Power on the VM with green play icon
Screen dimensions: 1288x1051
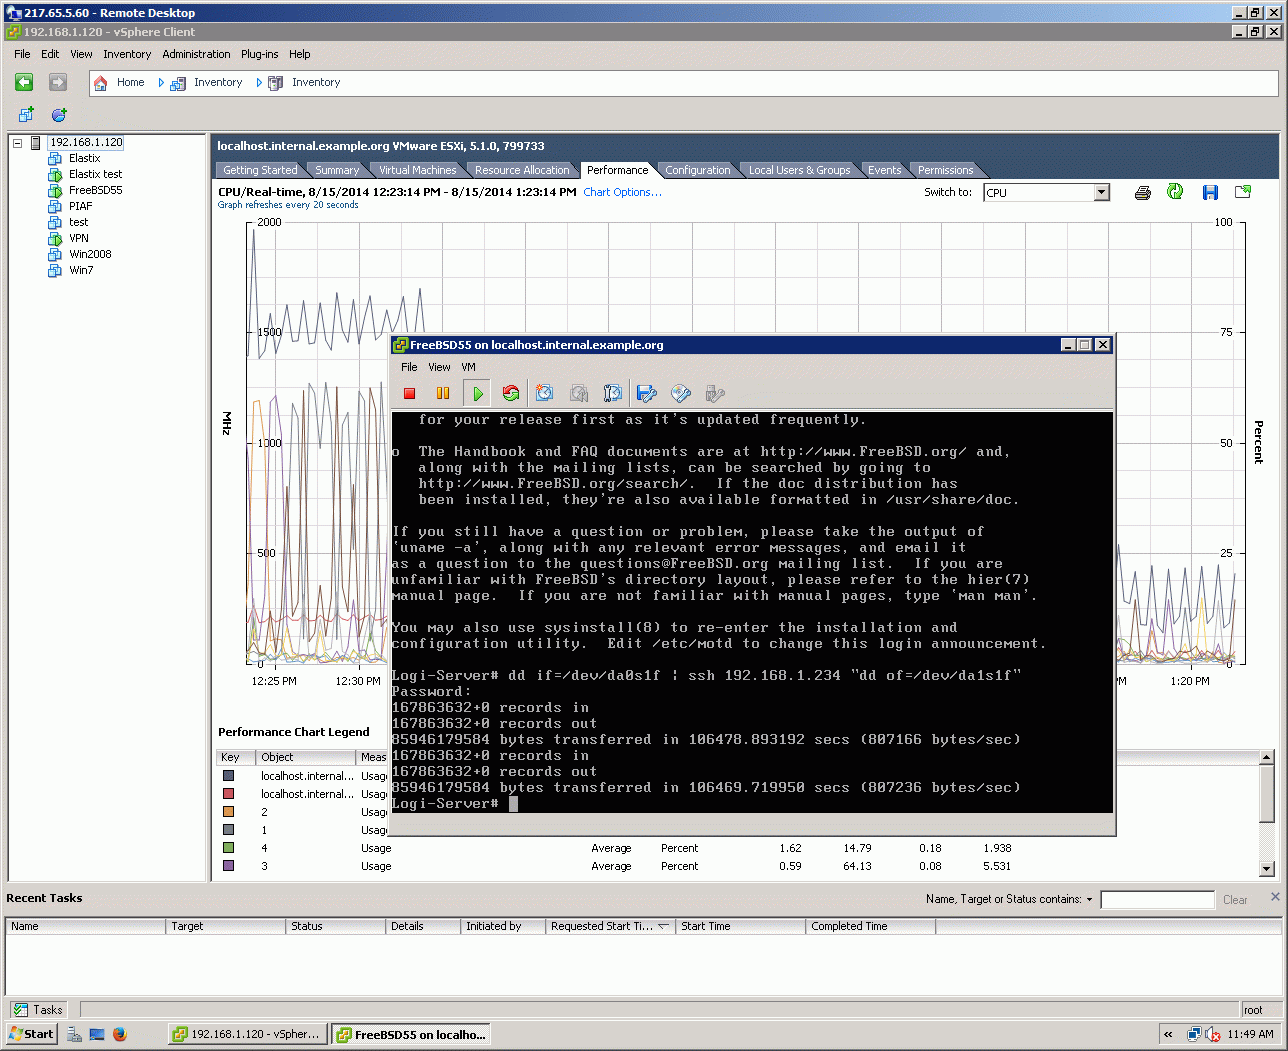[x=478, y=393]
